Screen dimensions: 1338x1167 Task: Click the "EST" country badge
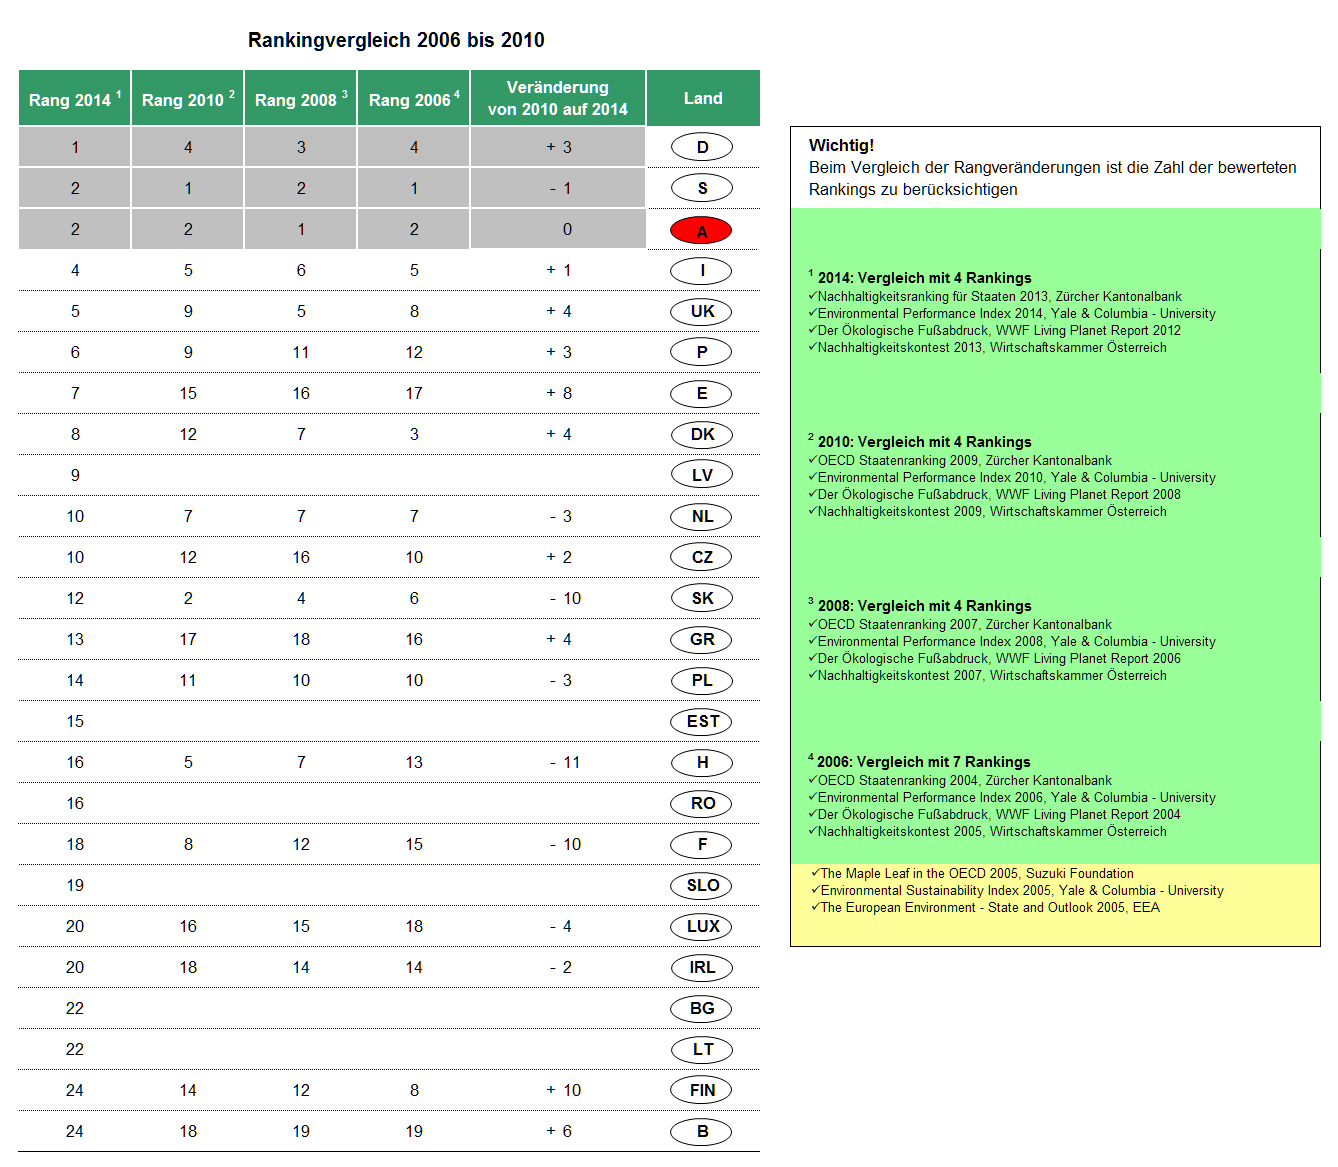(x=701, y=721)
